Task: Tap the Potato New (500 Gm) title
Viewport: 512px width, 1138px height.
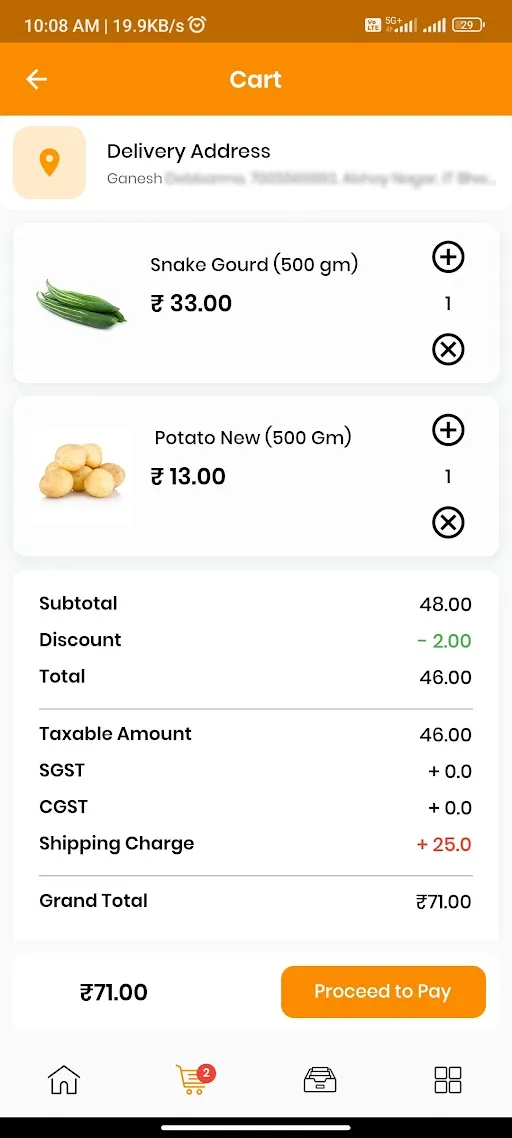Action: point(253,438)
